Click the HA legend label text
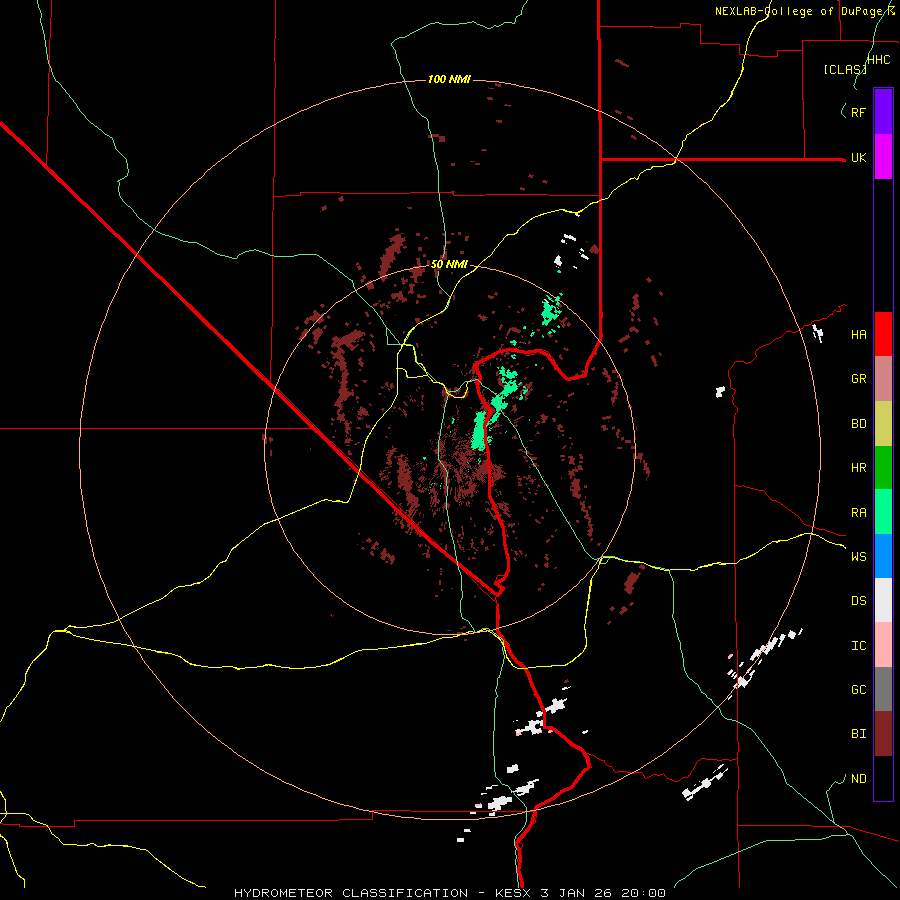 pos(859,335)
